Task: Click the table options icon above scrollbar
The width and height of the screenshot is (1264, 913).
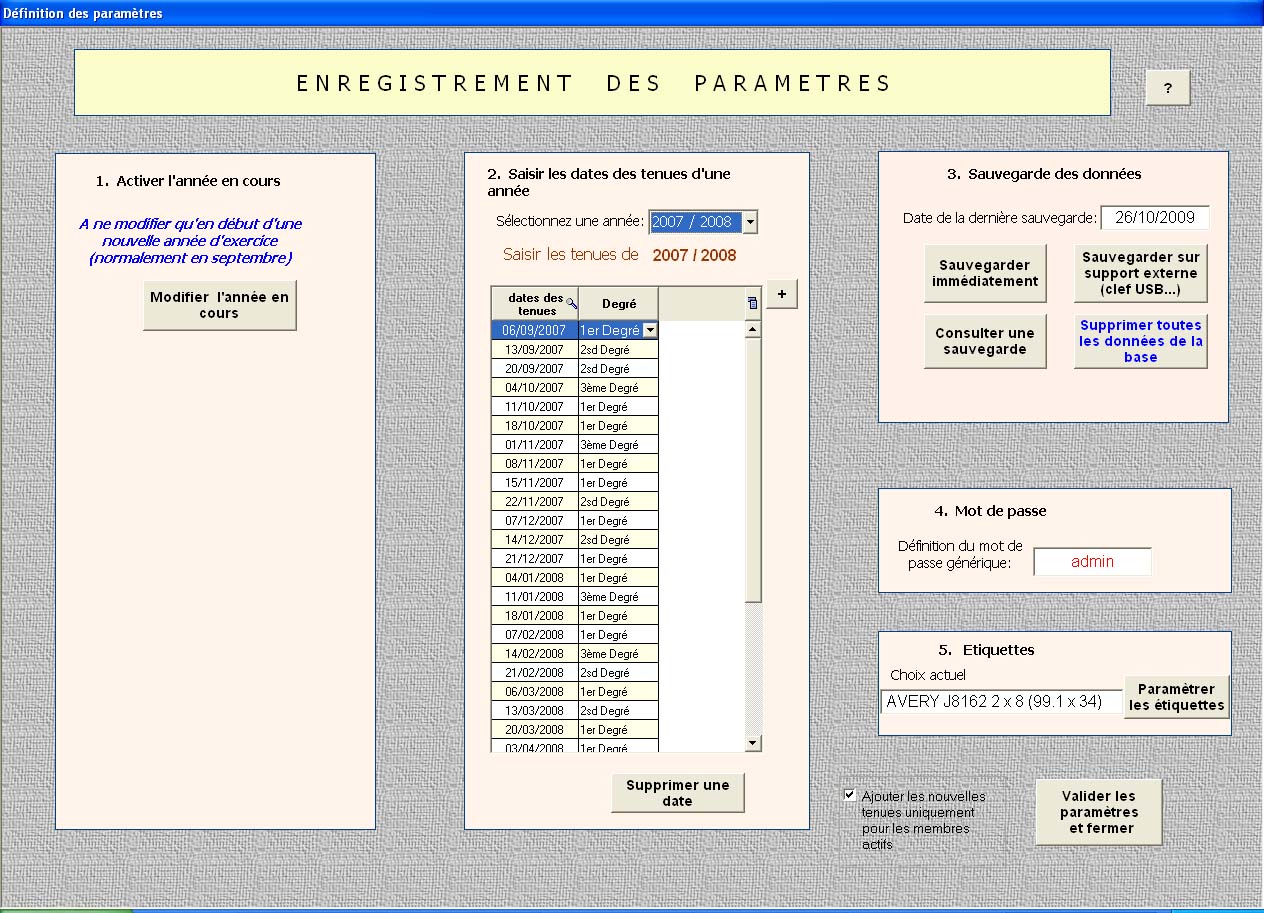Action: 753,303
